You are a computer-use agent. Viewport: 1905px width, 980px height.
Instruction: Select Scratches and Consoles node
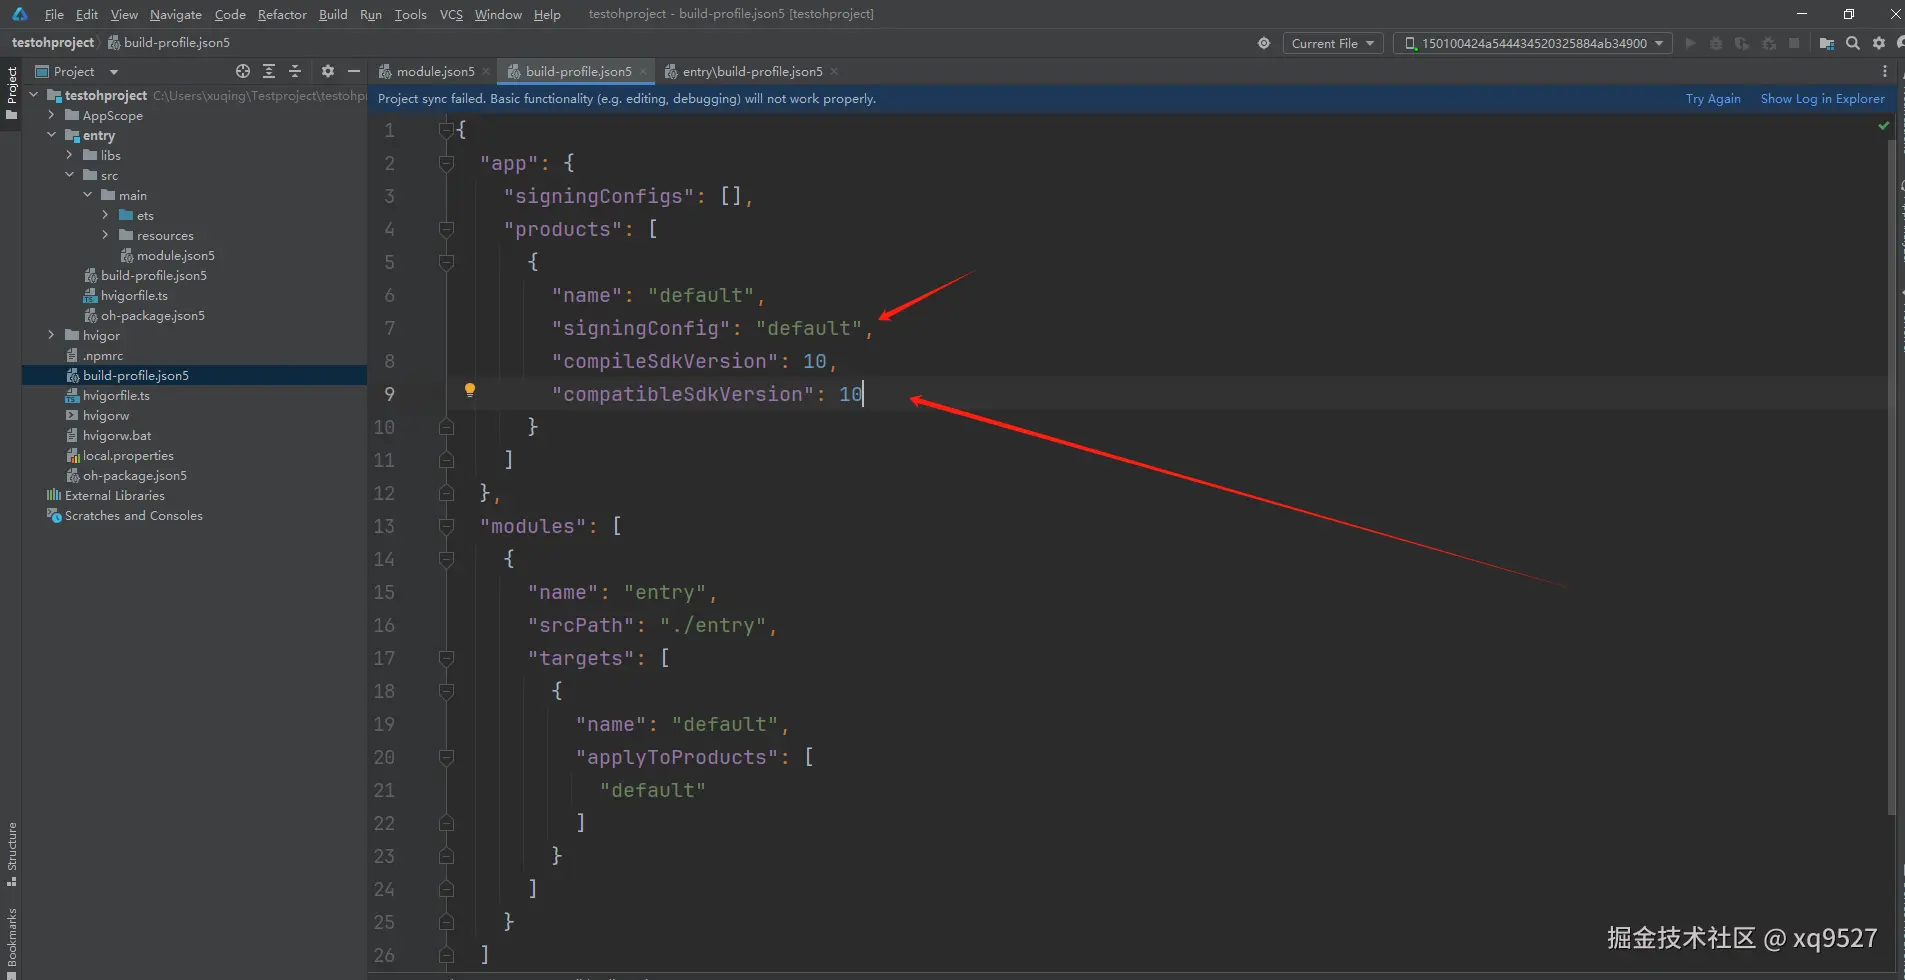125,515
